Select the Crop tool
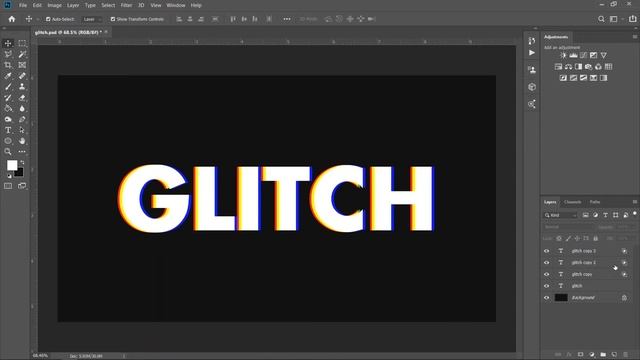This screenshot has height=360, width=640. click(x=8, y=65)
